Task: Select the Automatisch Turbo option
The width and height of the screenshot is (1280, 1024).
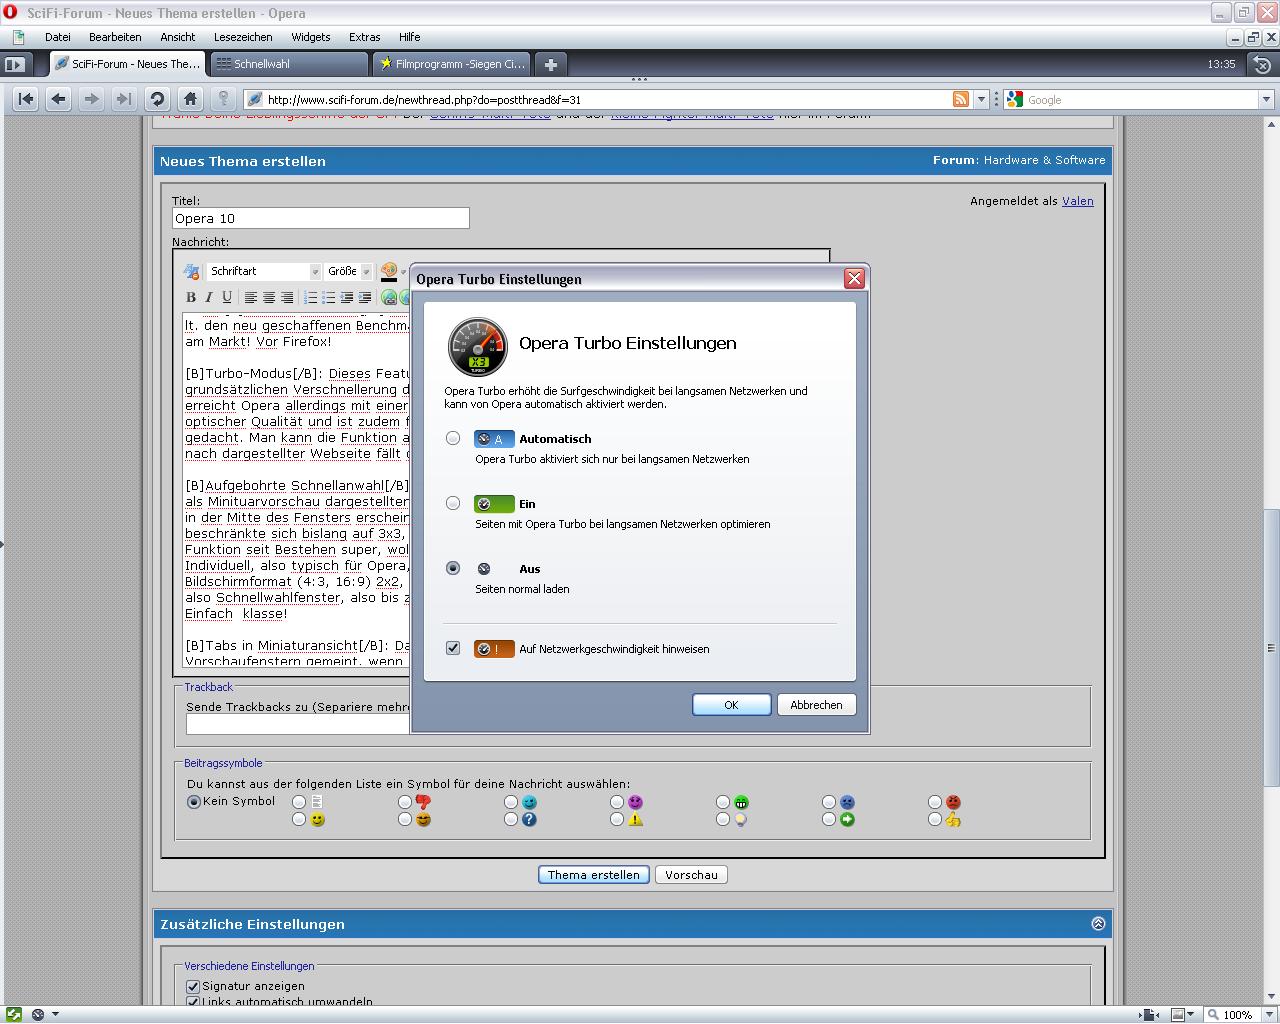Action: 453,438
